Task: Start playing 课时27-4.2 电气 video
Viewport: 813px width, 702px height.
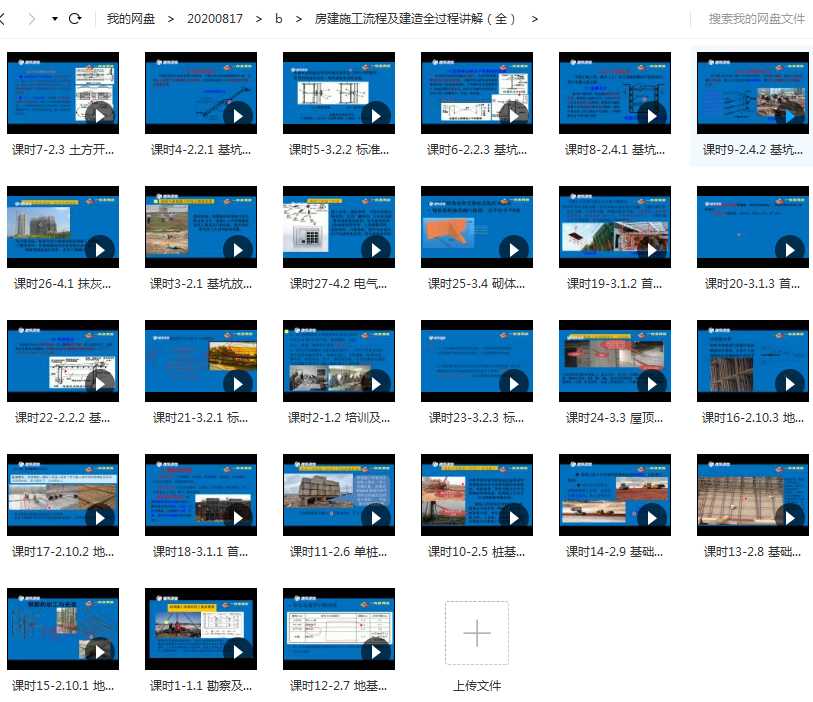Action: (x=375, y=249)
